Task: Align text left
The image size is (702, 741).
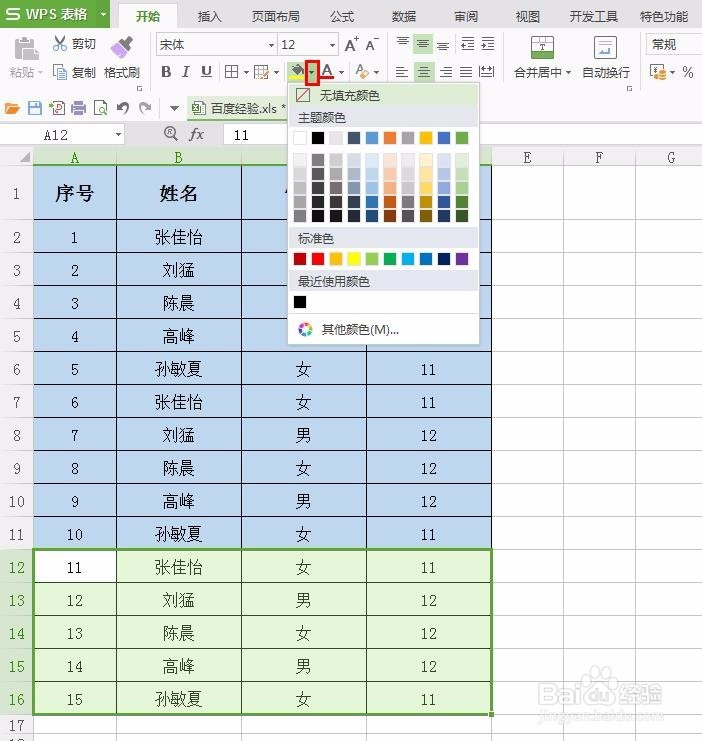Action: [x=402, y=72]
